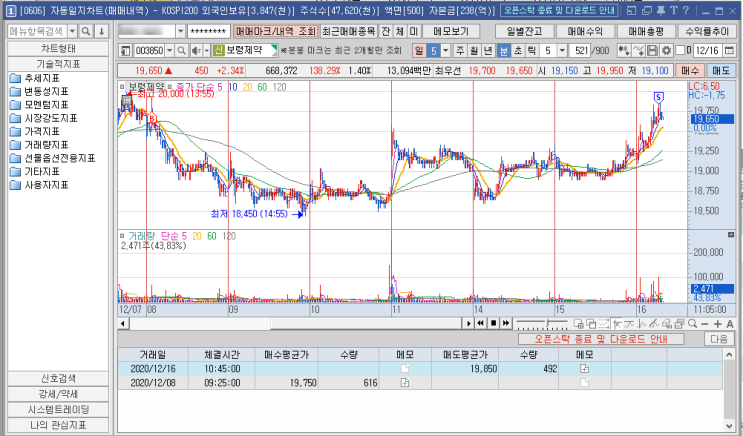The width and height of the screenshot is (743, 436).
Task: Toggle the checkbox next to the date field
Action: [x=680, y=50]
